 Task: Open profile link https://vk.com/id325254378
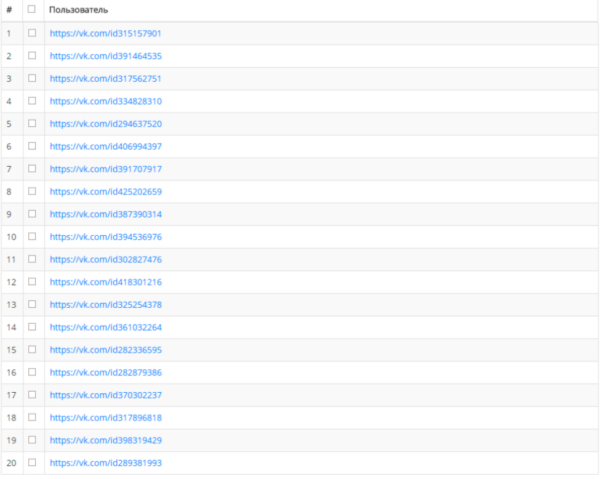106,305
